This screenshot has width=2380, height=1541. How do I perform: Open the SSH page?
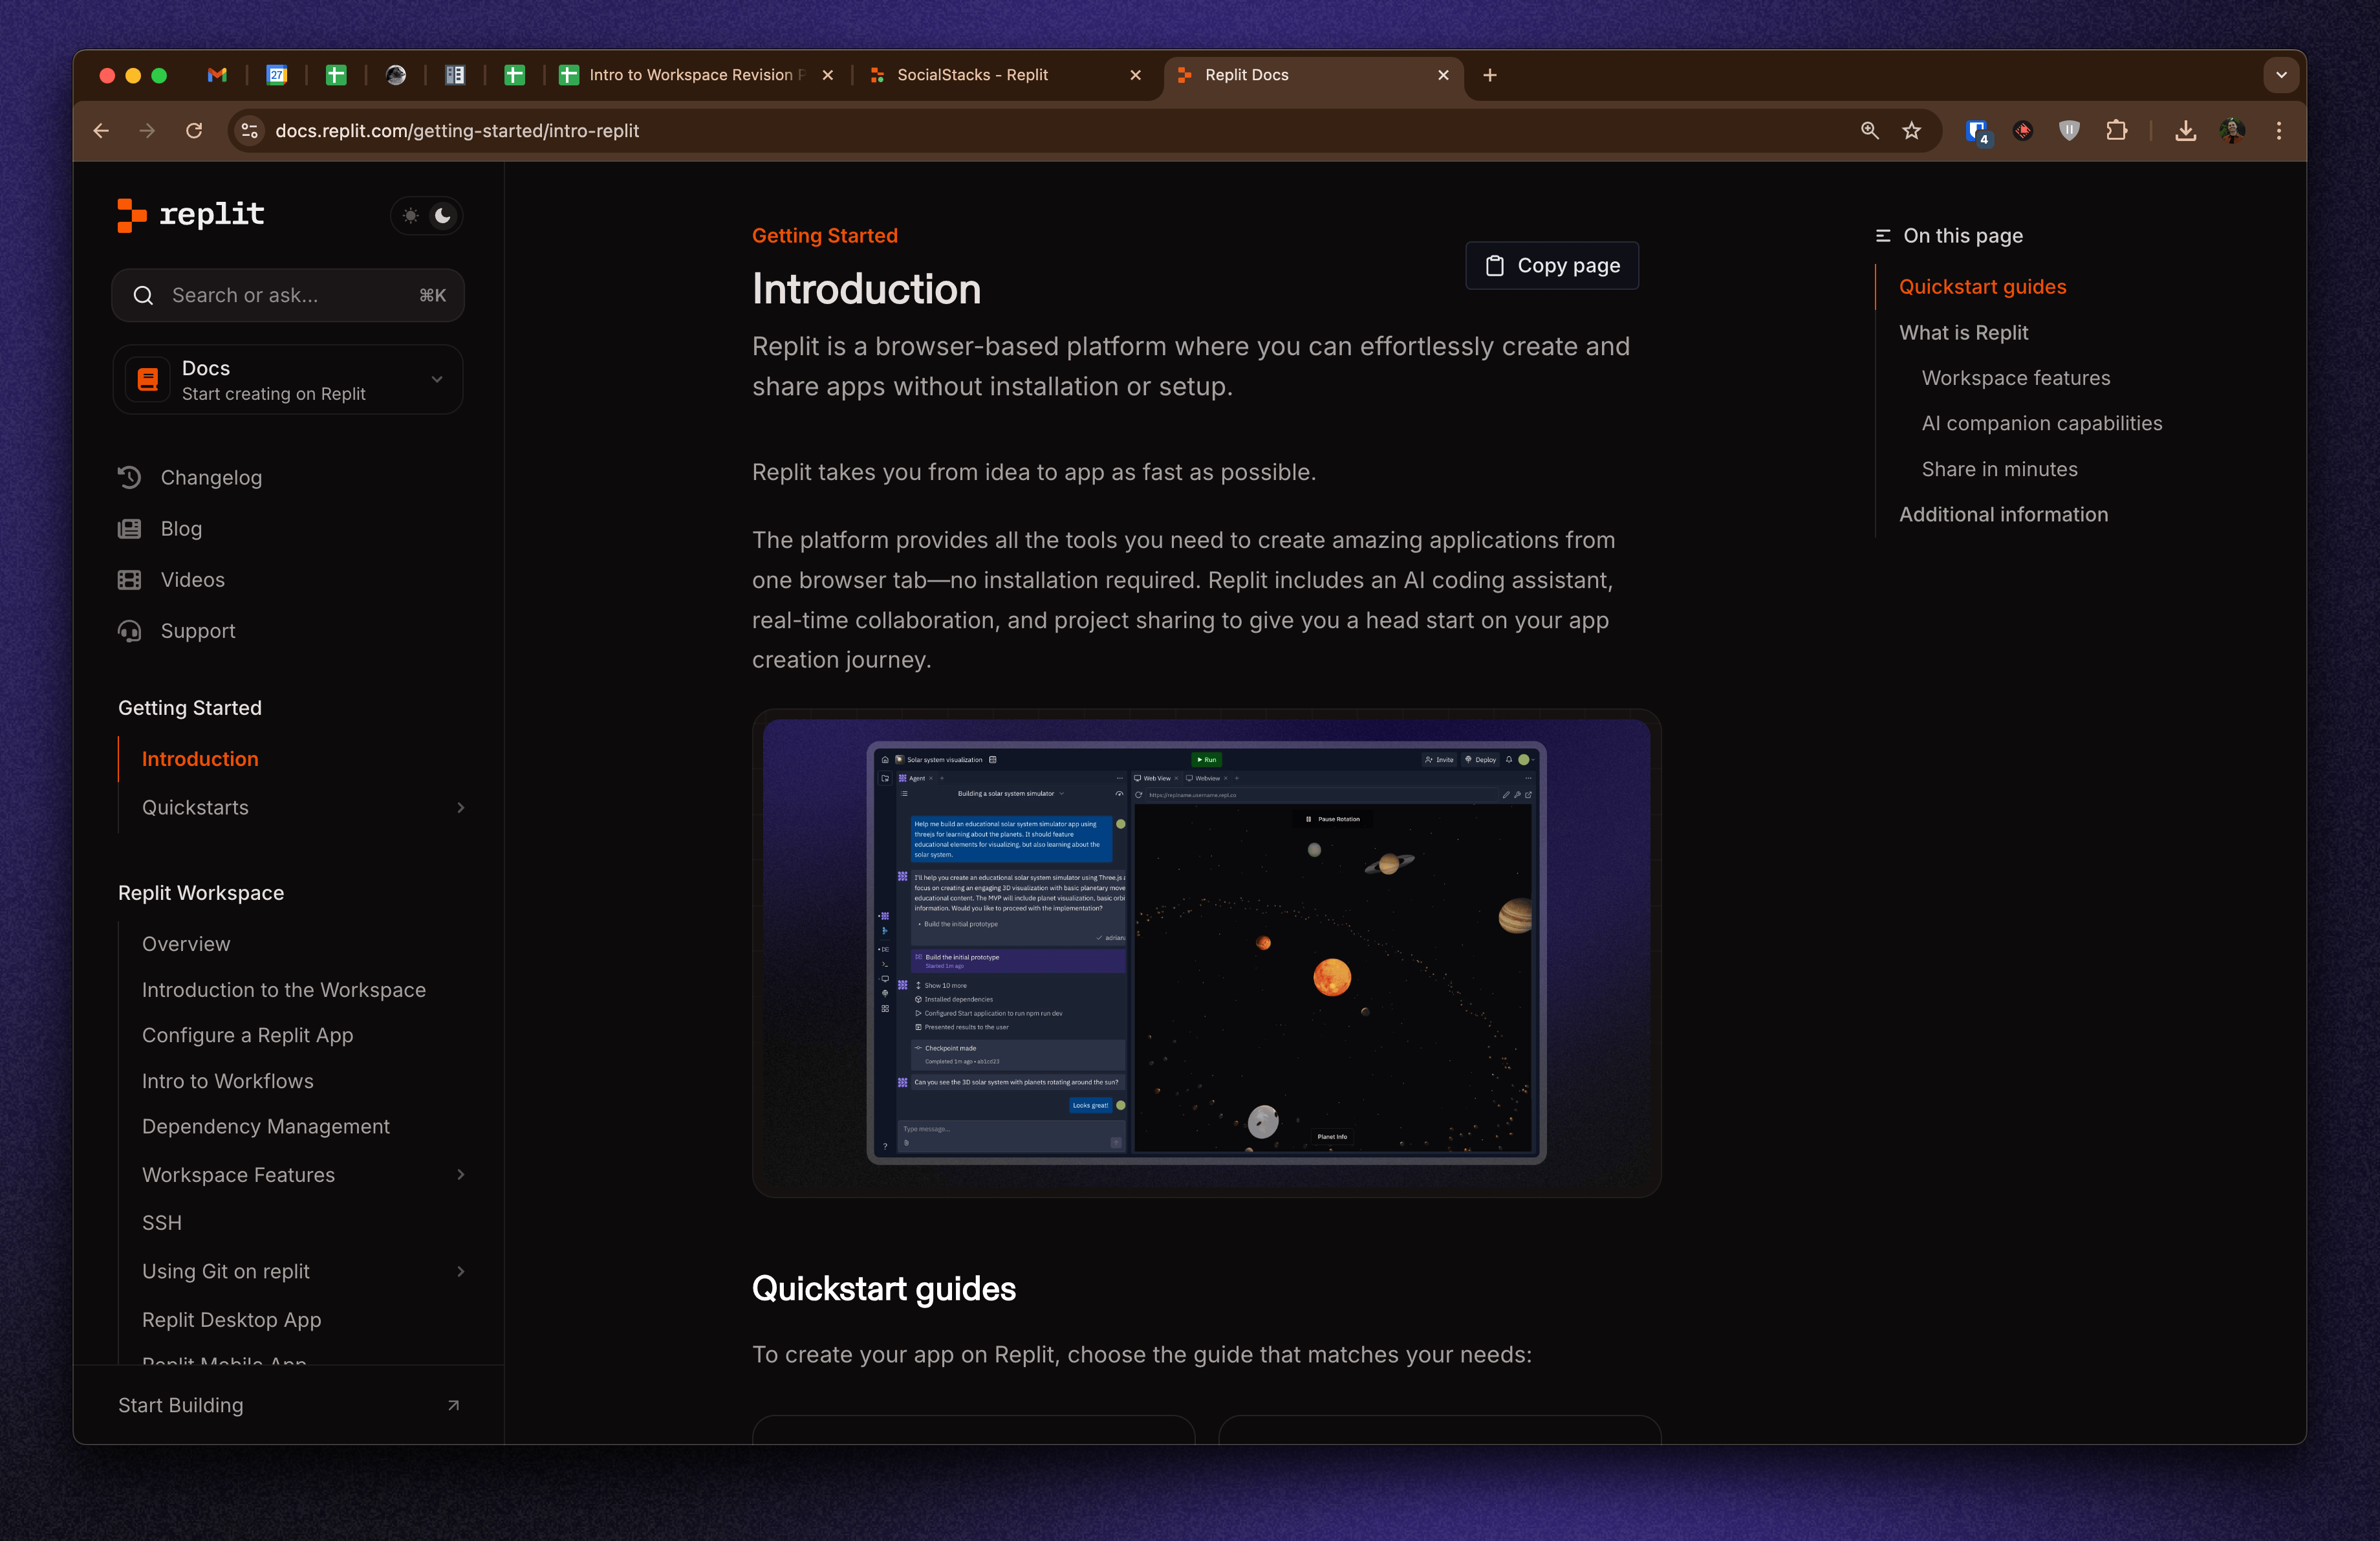tap(162, 1223)
